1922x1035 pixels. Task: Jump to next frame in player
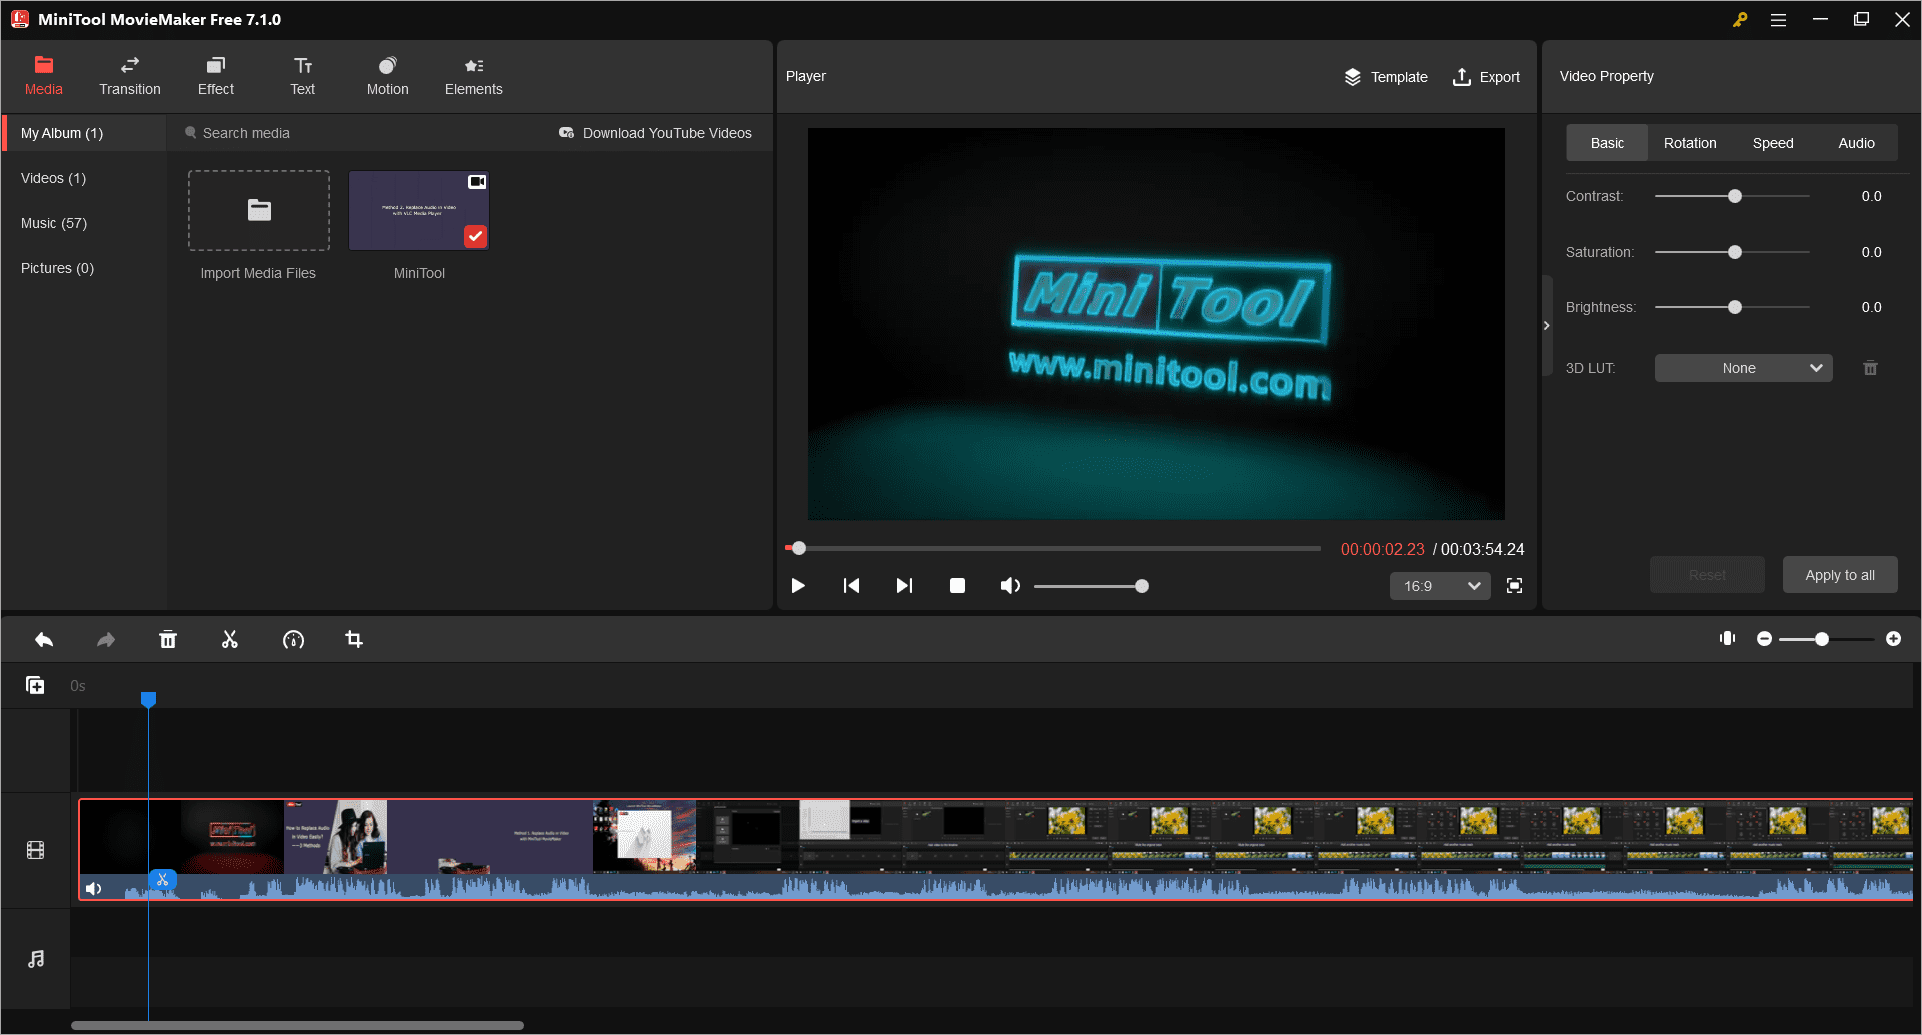tap(904, 586)
